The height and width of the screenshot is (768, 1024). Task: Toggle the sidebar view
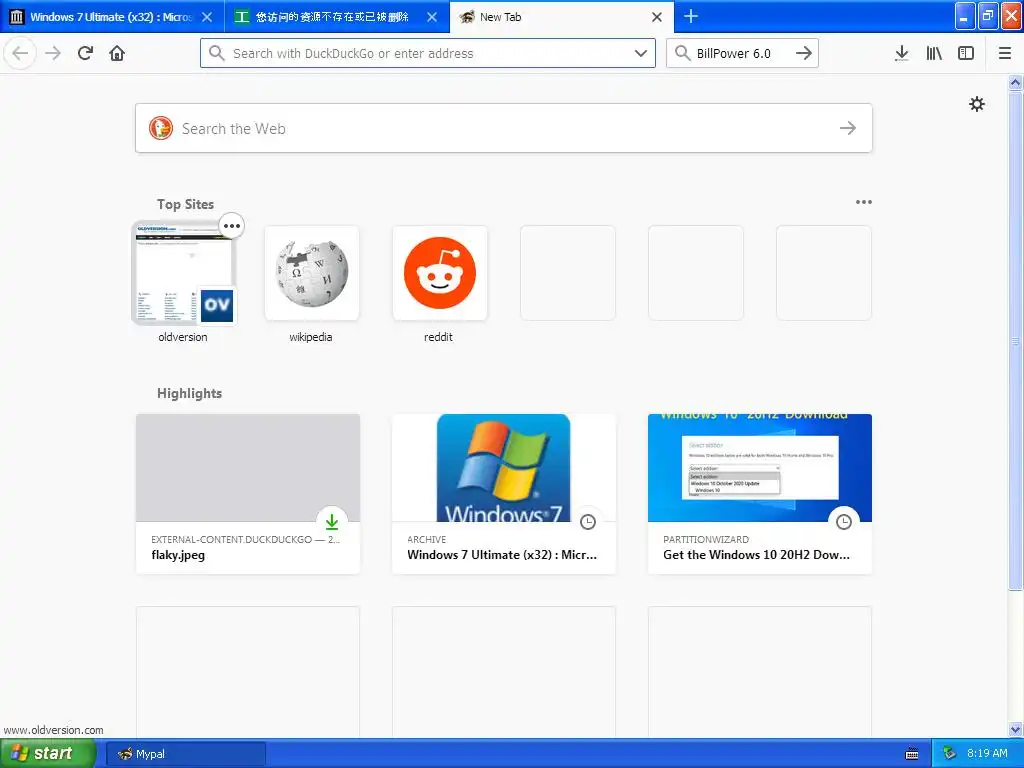[x=966, y=53]
